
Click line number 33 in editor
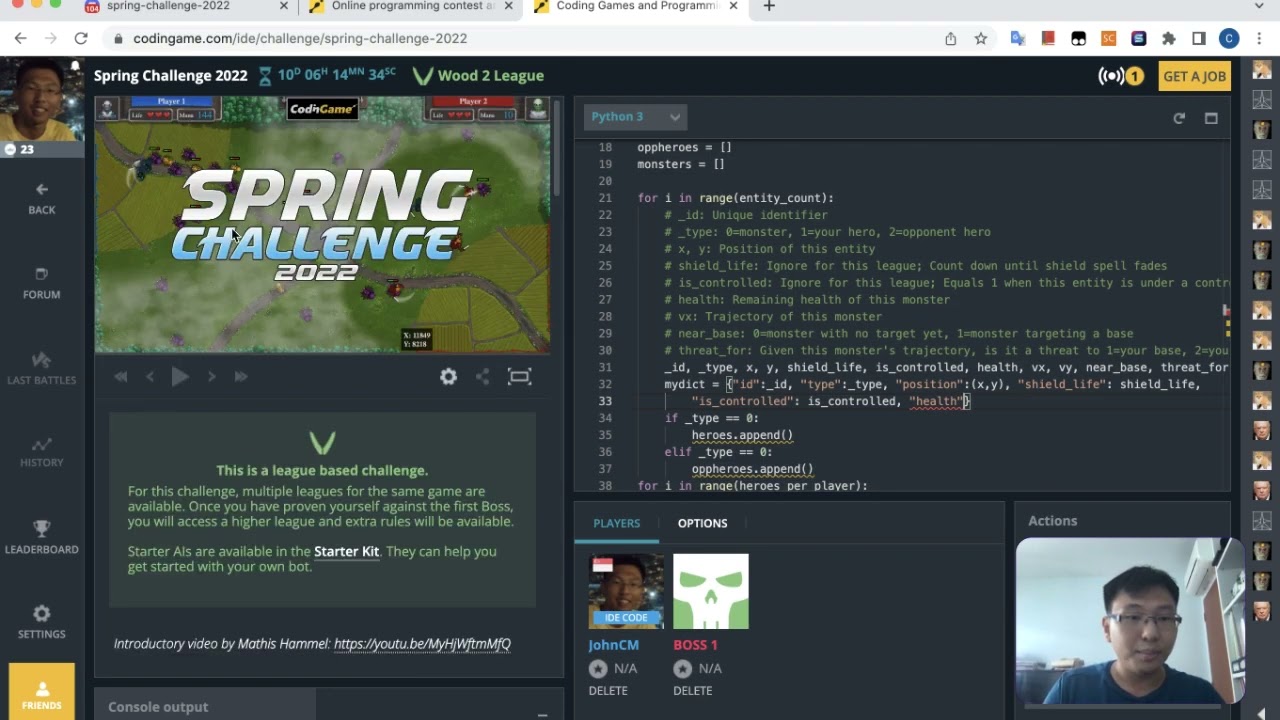pyautogui.click(x=604, y=401)
